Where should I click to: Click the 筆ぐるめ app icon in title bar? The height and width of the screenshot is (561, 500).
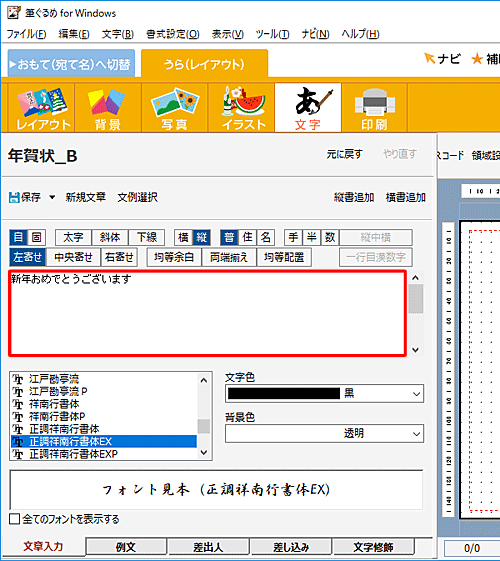[x=14, y=12]
